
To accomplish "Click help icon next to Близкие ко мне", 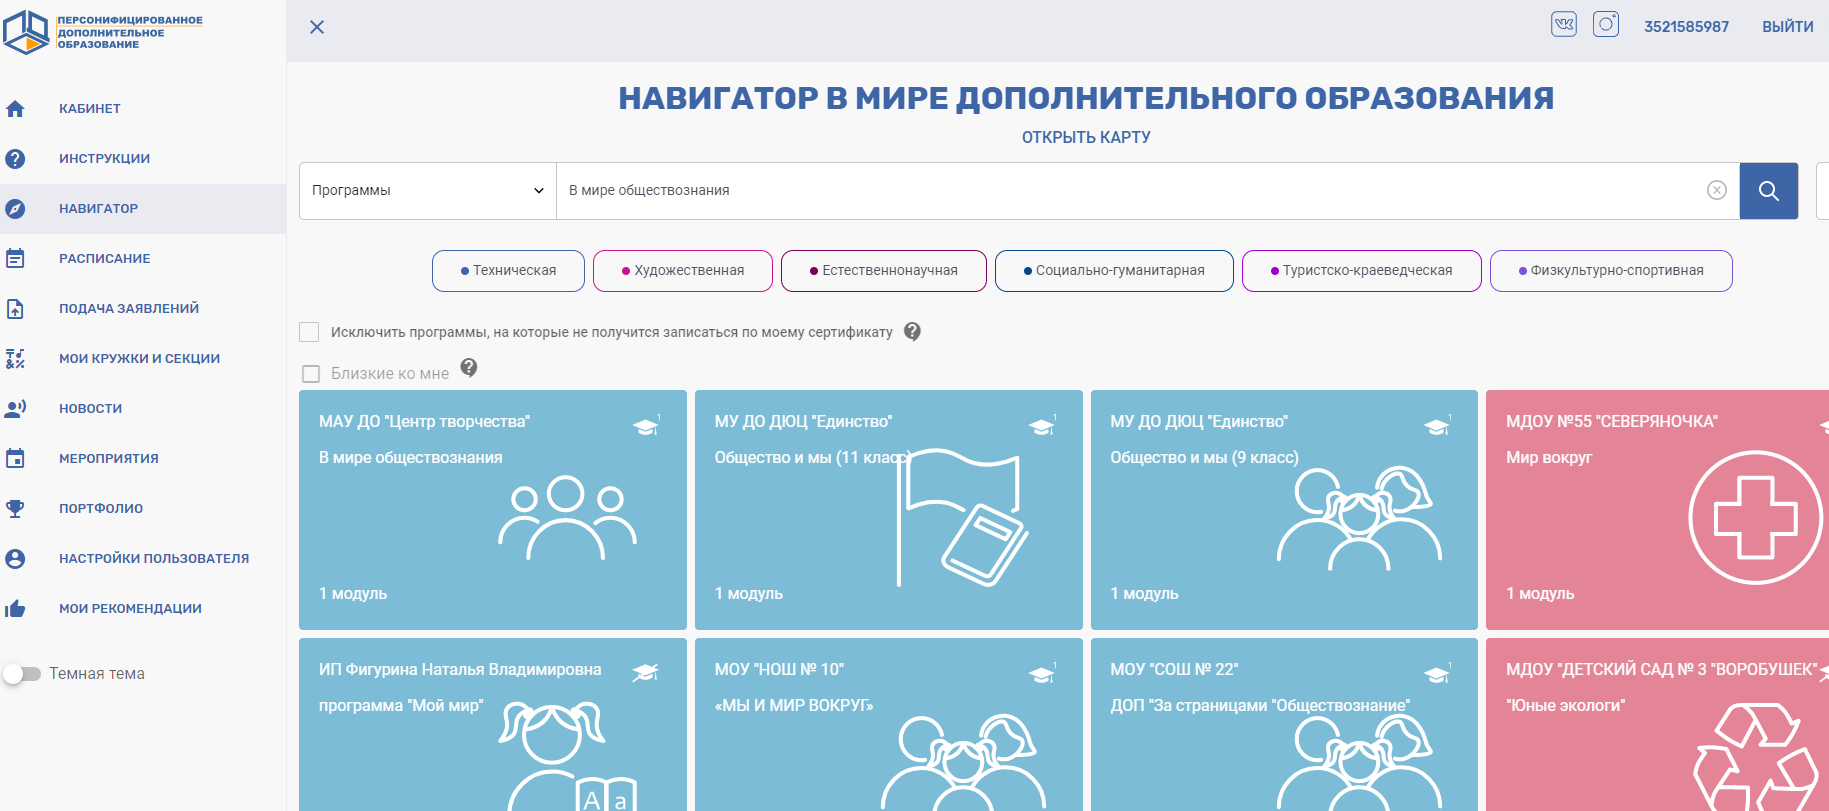I will 469,368.
